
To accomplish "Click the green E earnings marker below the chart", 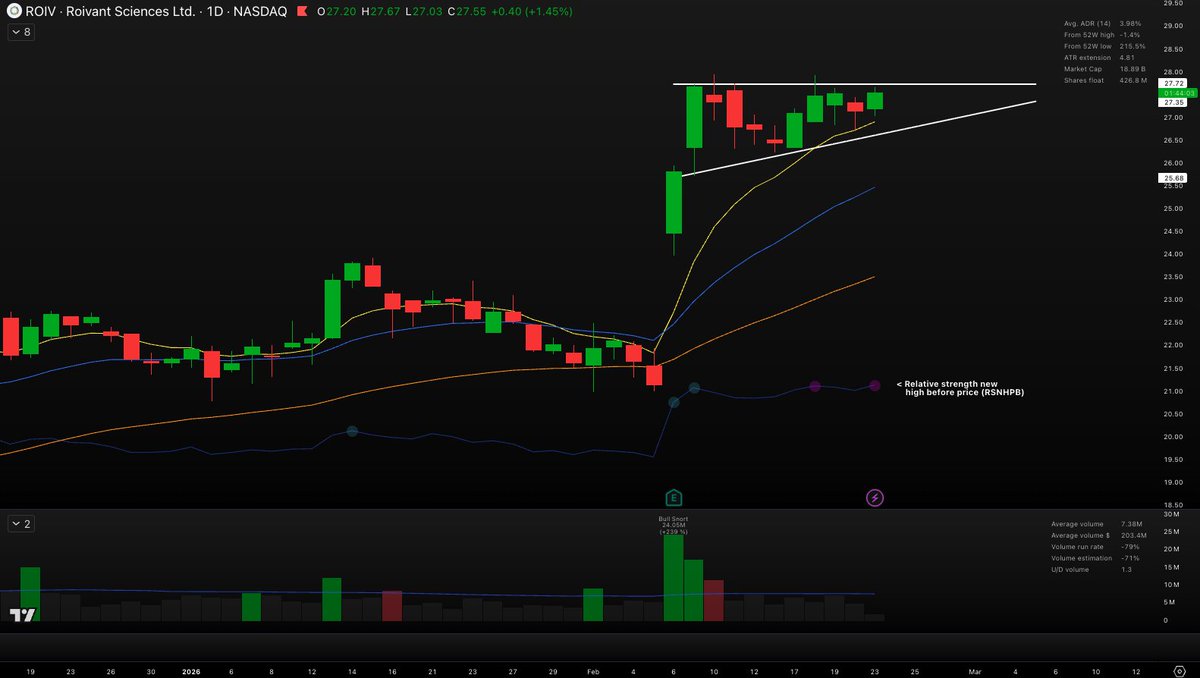I will click(674, 495).
